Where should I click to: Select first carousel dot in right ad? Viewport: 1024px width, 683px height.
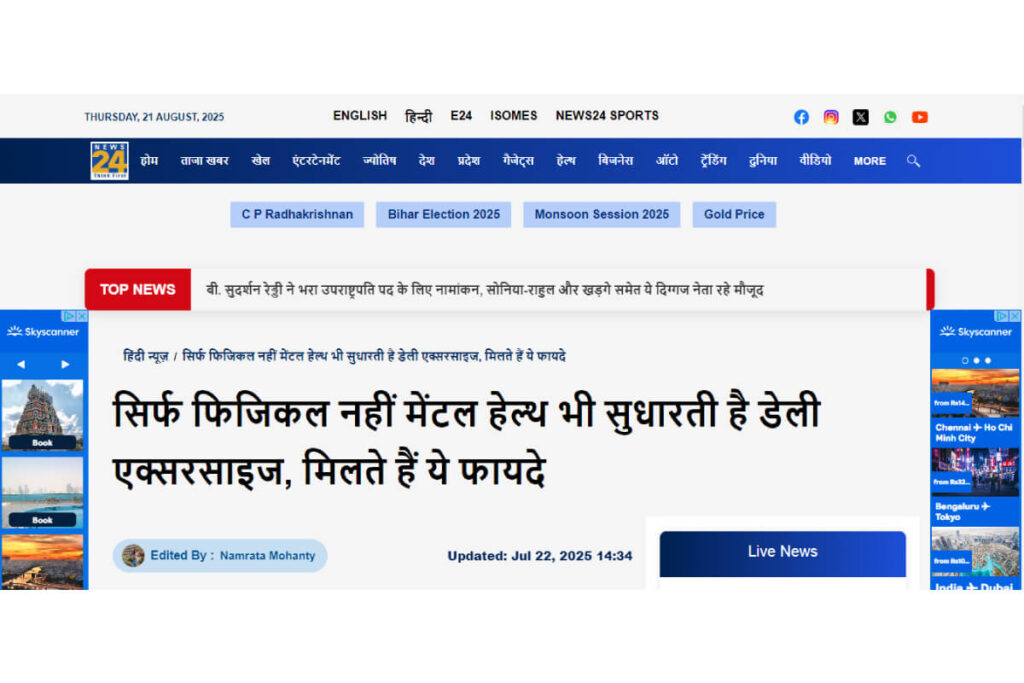965,360
